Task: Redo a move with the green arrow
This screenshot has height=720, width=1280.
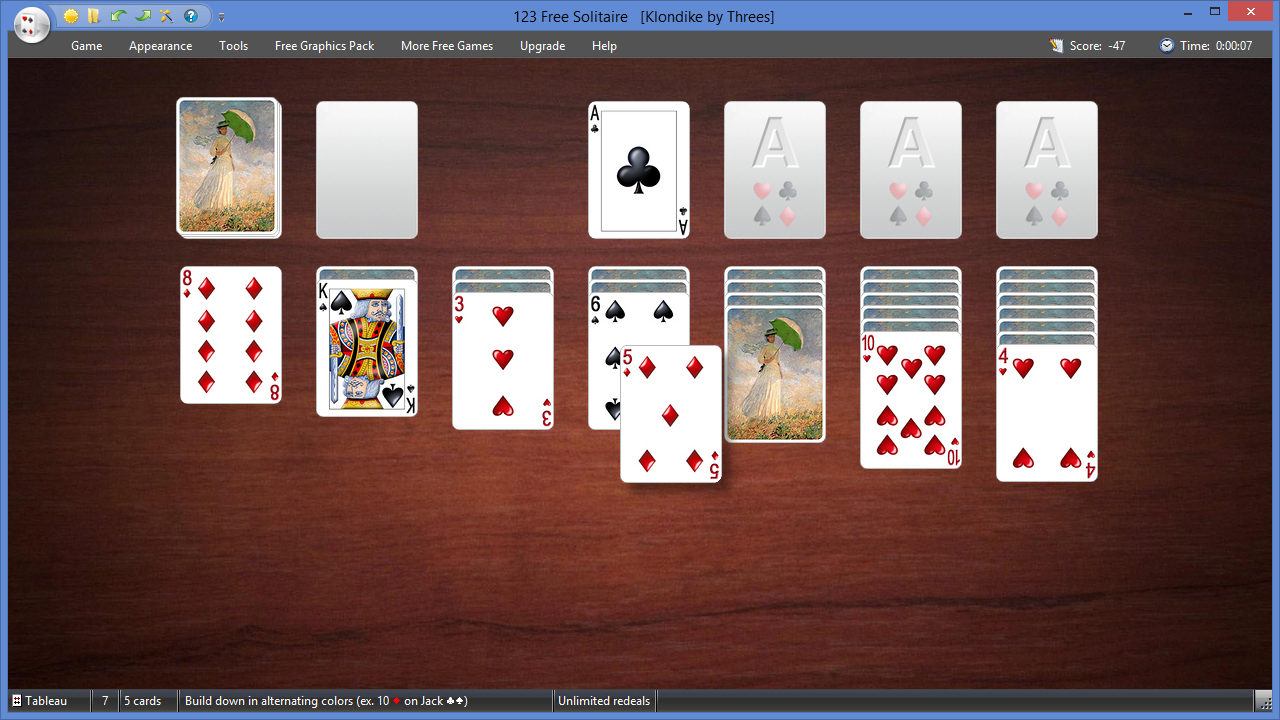Action: (x=143, y=16)
